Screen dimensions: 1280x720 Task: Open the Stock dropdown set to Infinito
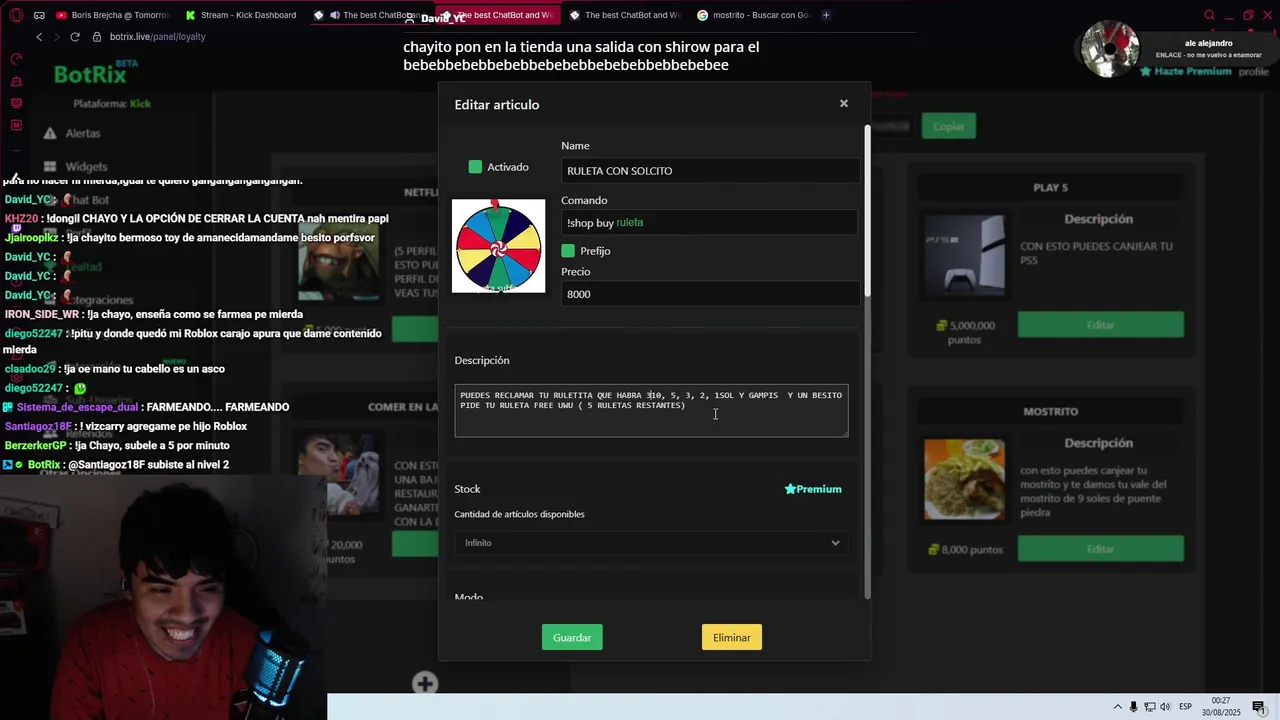click(651, 543)
